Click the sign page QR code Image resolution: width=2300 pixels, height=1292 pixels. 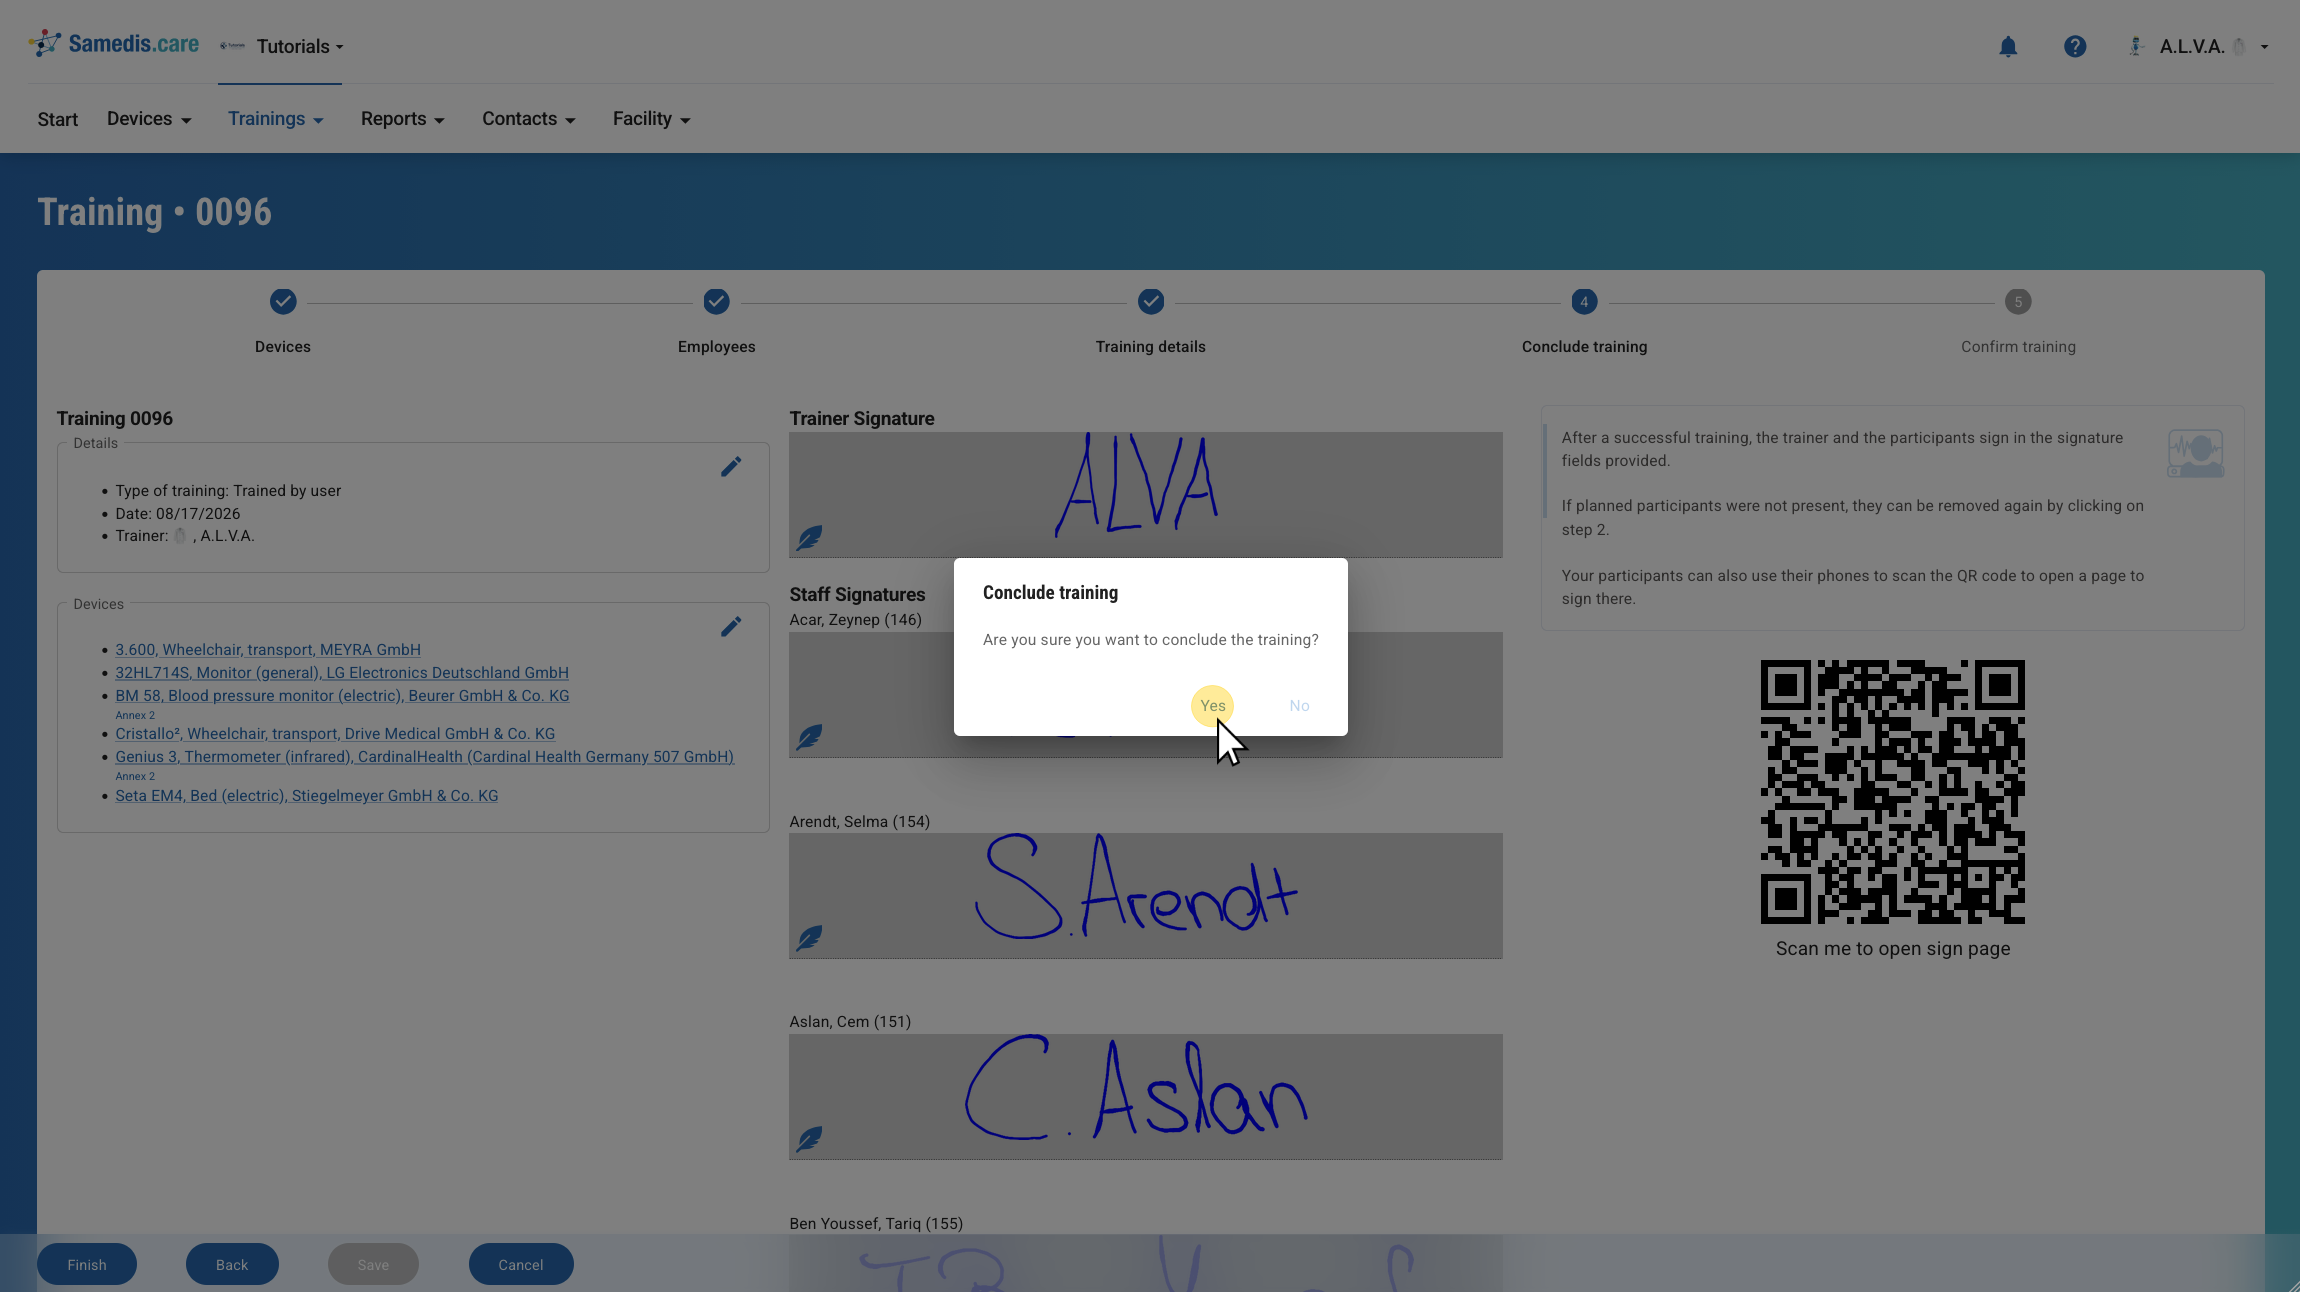click(1893, 792)
